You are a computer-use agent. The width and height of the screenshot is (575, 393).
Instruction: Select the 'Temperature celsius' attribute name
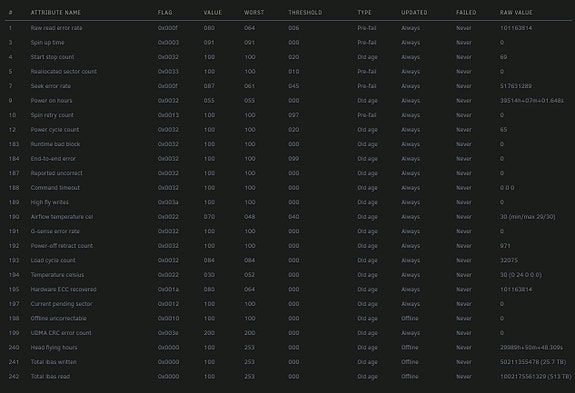pyautogui.click(x=57, y=275)
